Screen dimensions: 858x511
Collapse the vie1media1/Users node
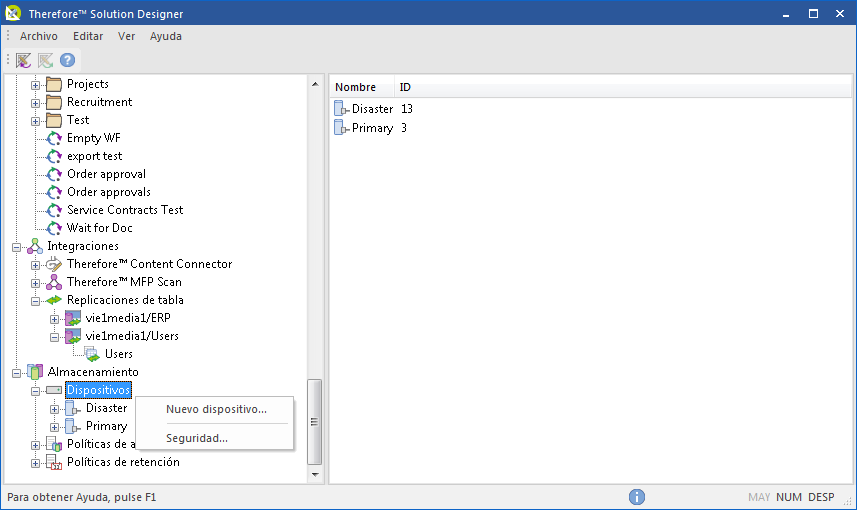click(x=54, y=338)
